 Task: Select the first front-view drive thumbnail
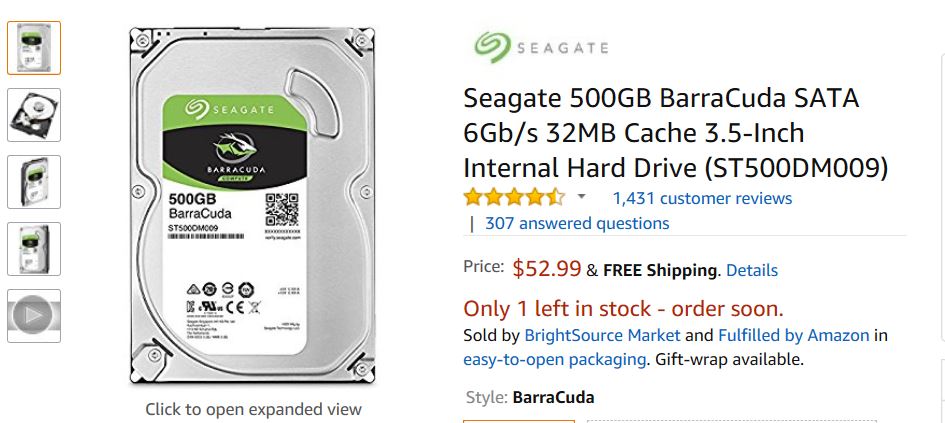coord(34,48)
